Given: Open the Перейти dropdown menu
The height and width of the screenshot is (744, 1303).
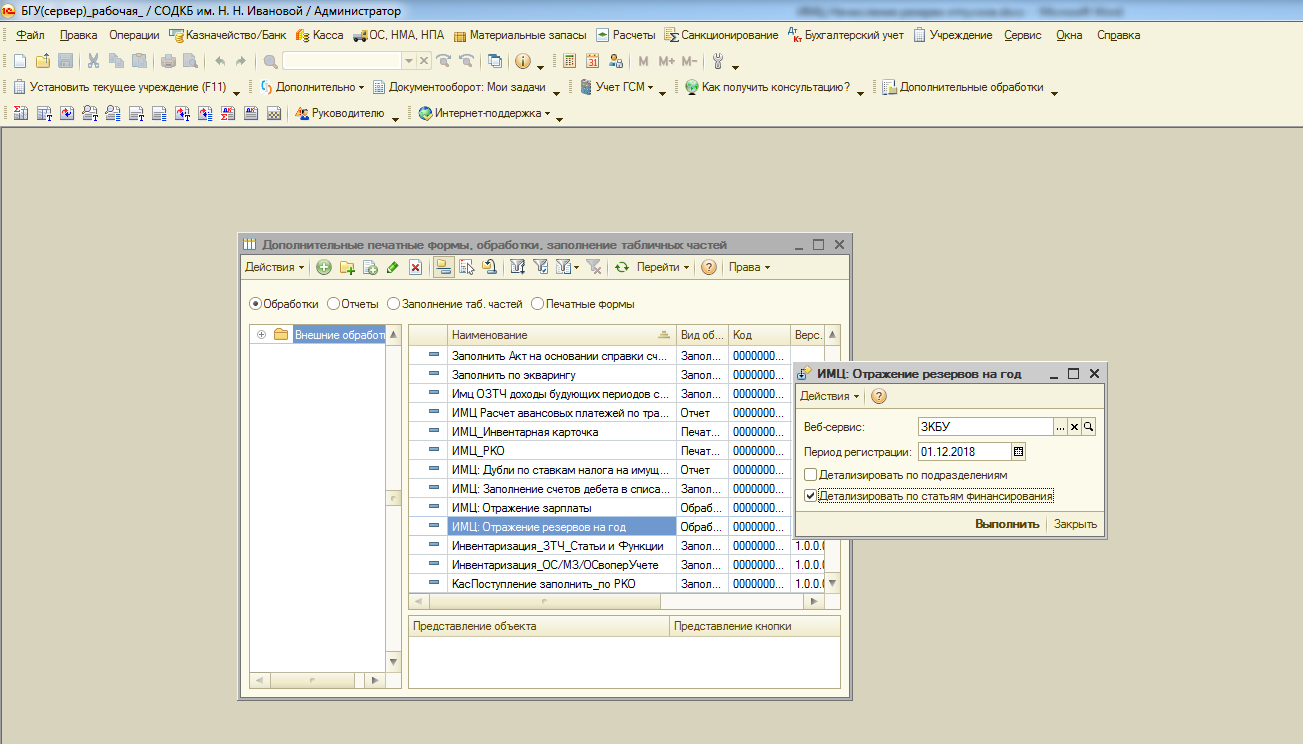Looking at the screenshot, I should pyautogui.click(x=662, y=267).
